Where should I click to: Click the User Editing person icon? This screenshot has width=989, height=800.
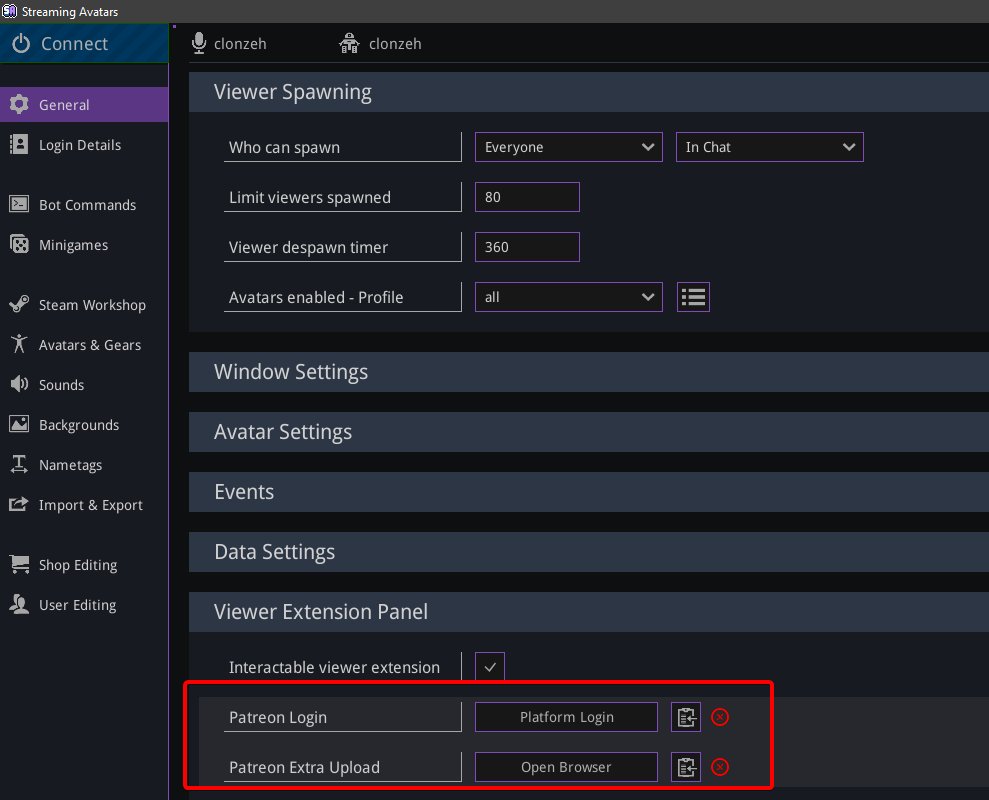pos(19,604)
